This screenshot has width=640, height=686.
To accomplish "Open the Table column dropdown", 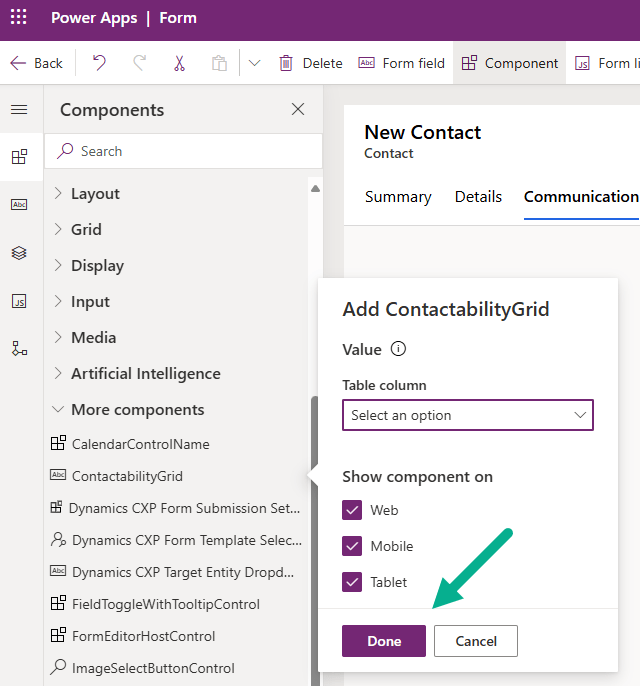I will [x=468, y=415].
